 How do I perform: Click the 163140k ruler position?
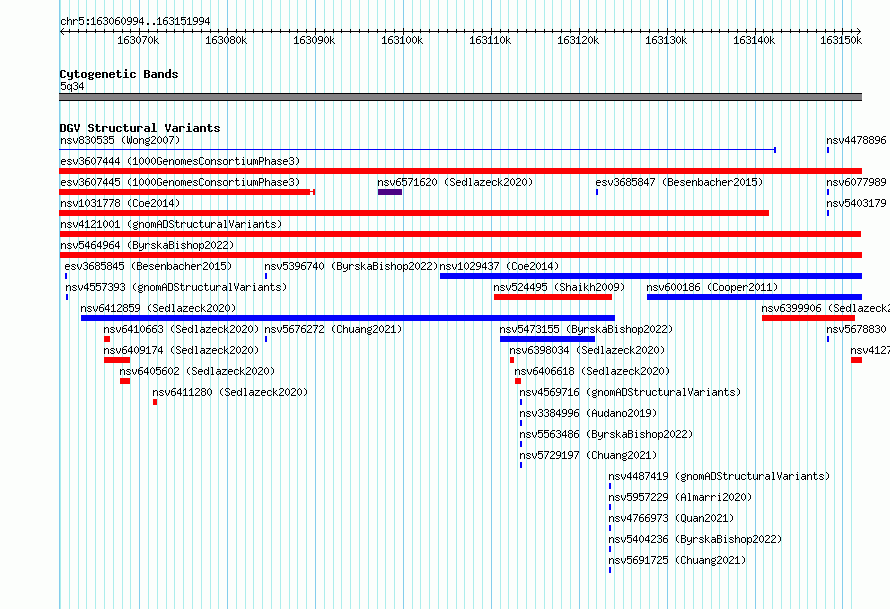754,40
